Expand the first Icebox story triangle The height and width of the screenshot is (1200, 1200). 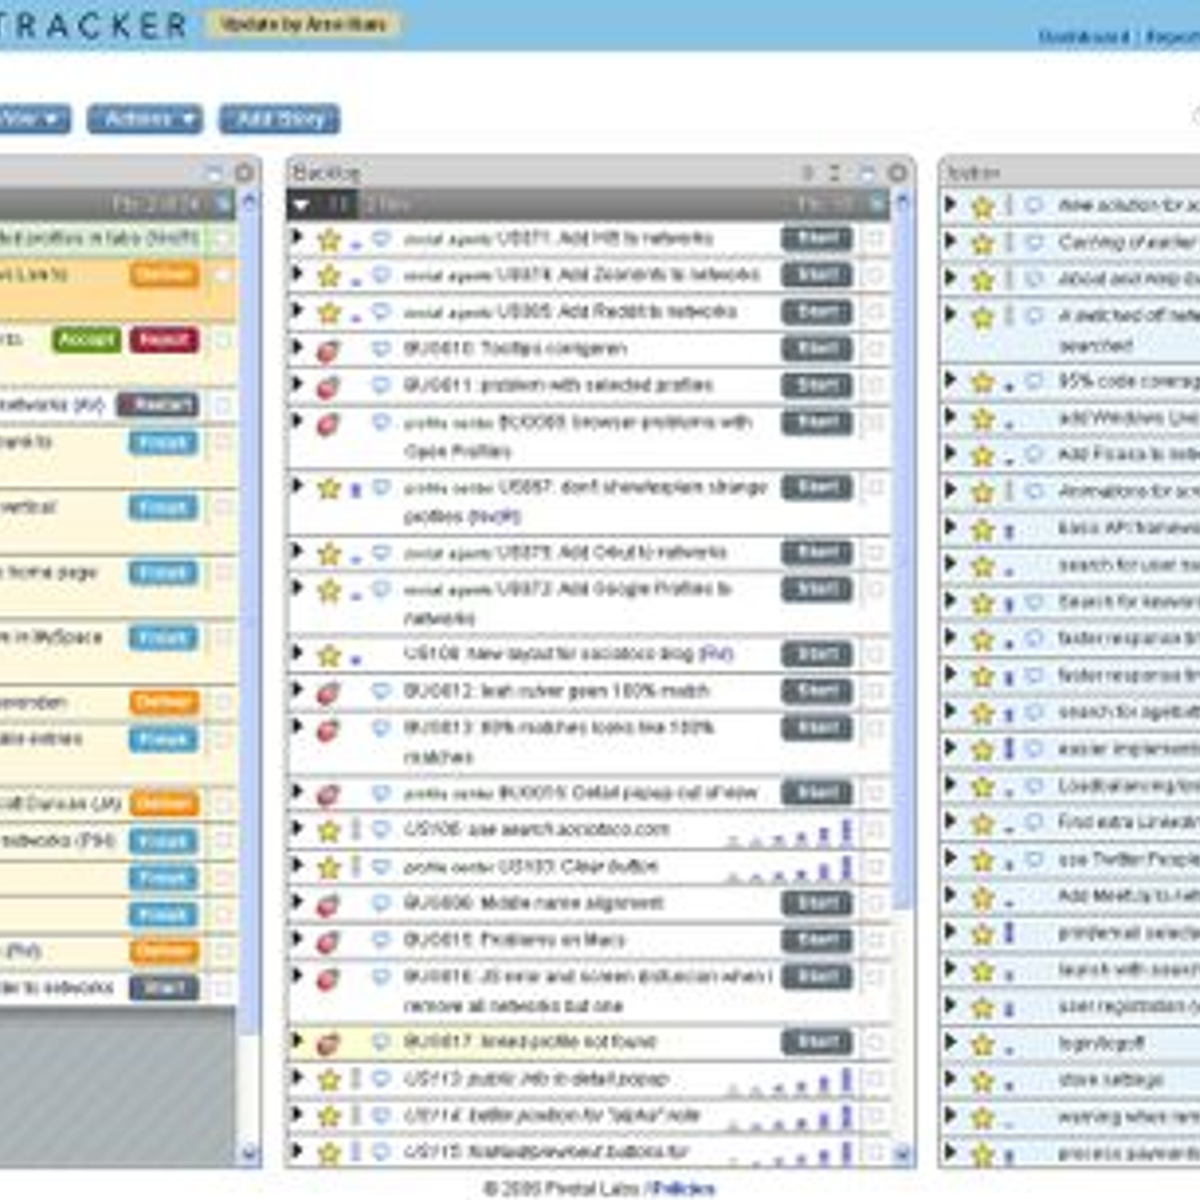pos(950,205)
